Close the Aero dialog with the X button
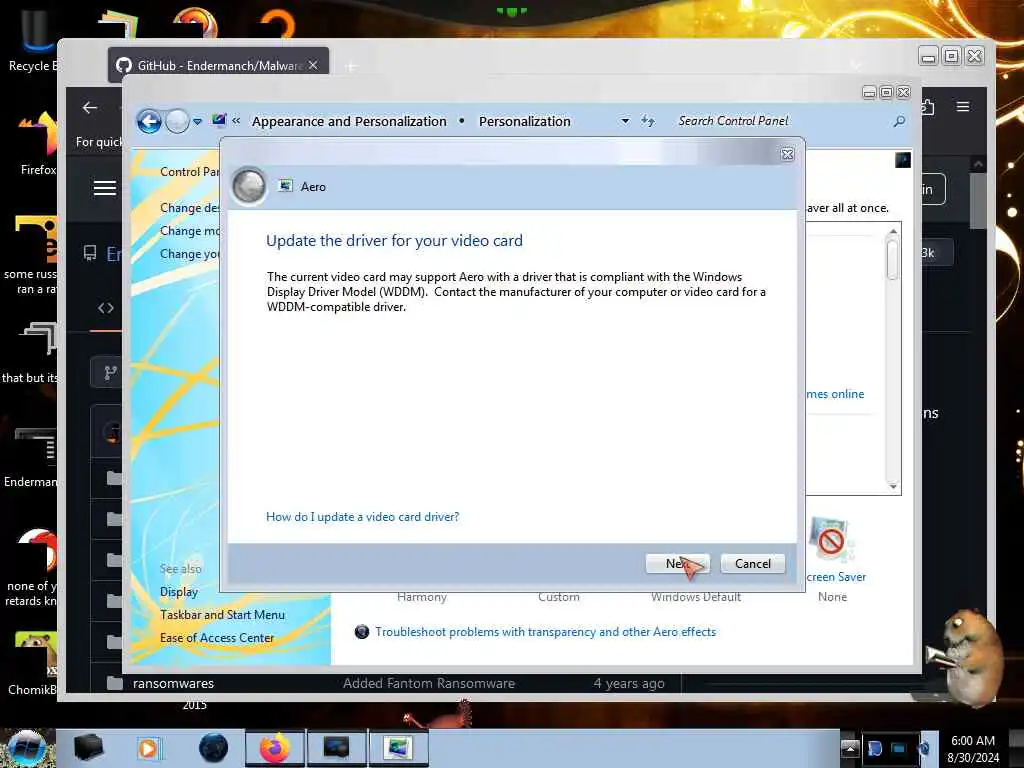The height and width of the screenshot is (768, 1024). pos(788,154)
